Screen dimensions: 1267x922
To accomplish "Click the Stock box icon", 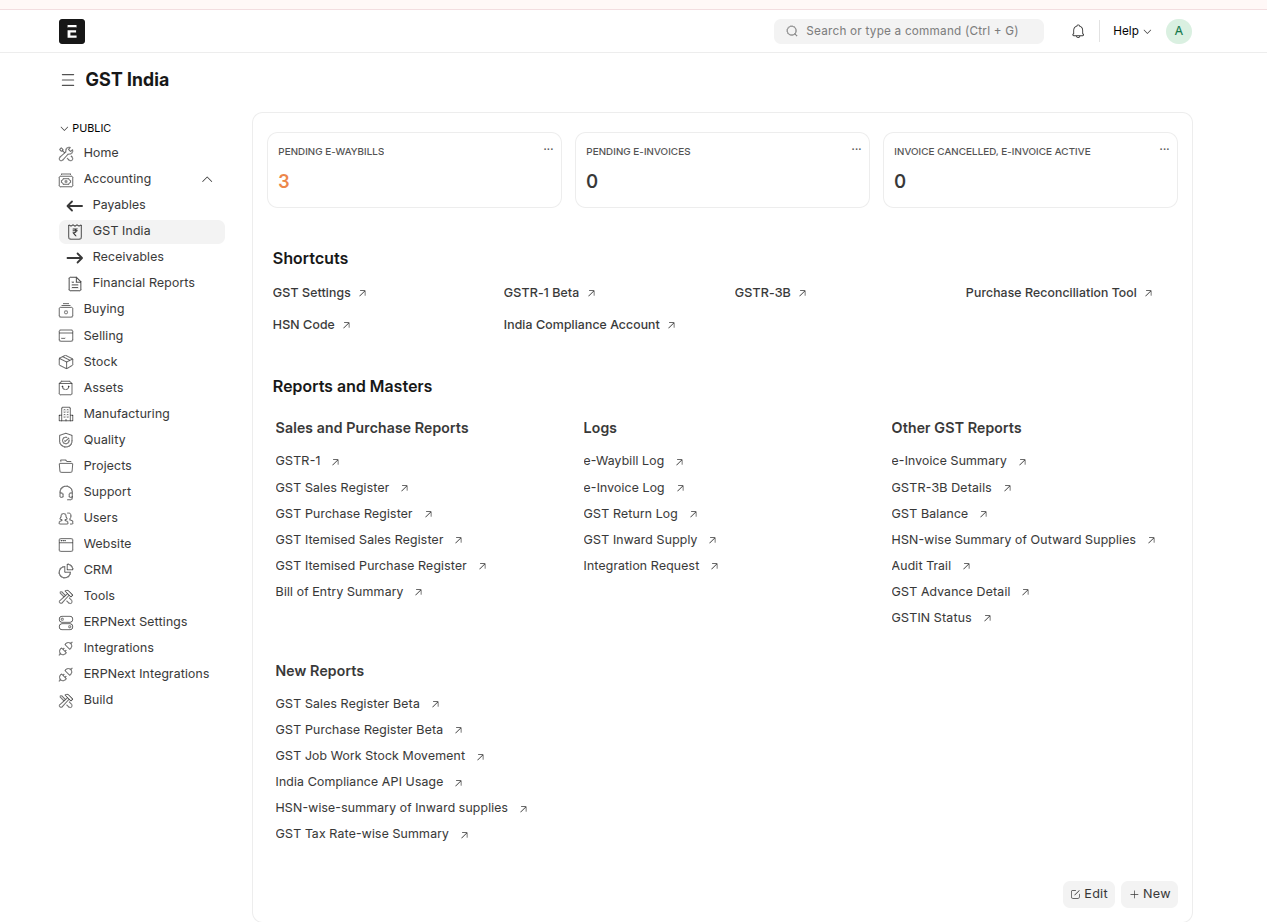I will click(x=66, y=362).
